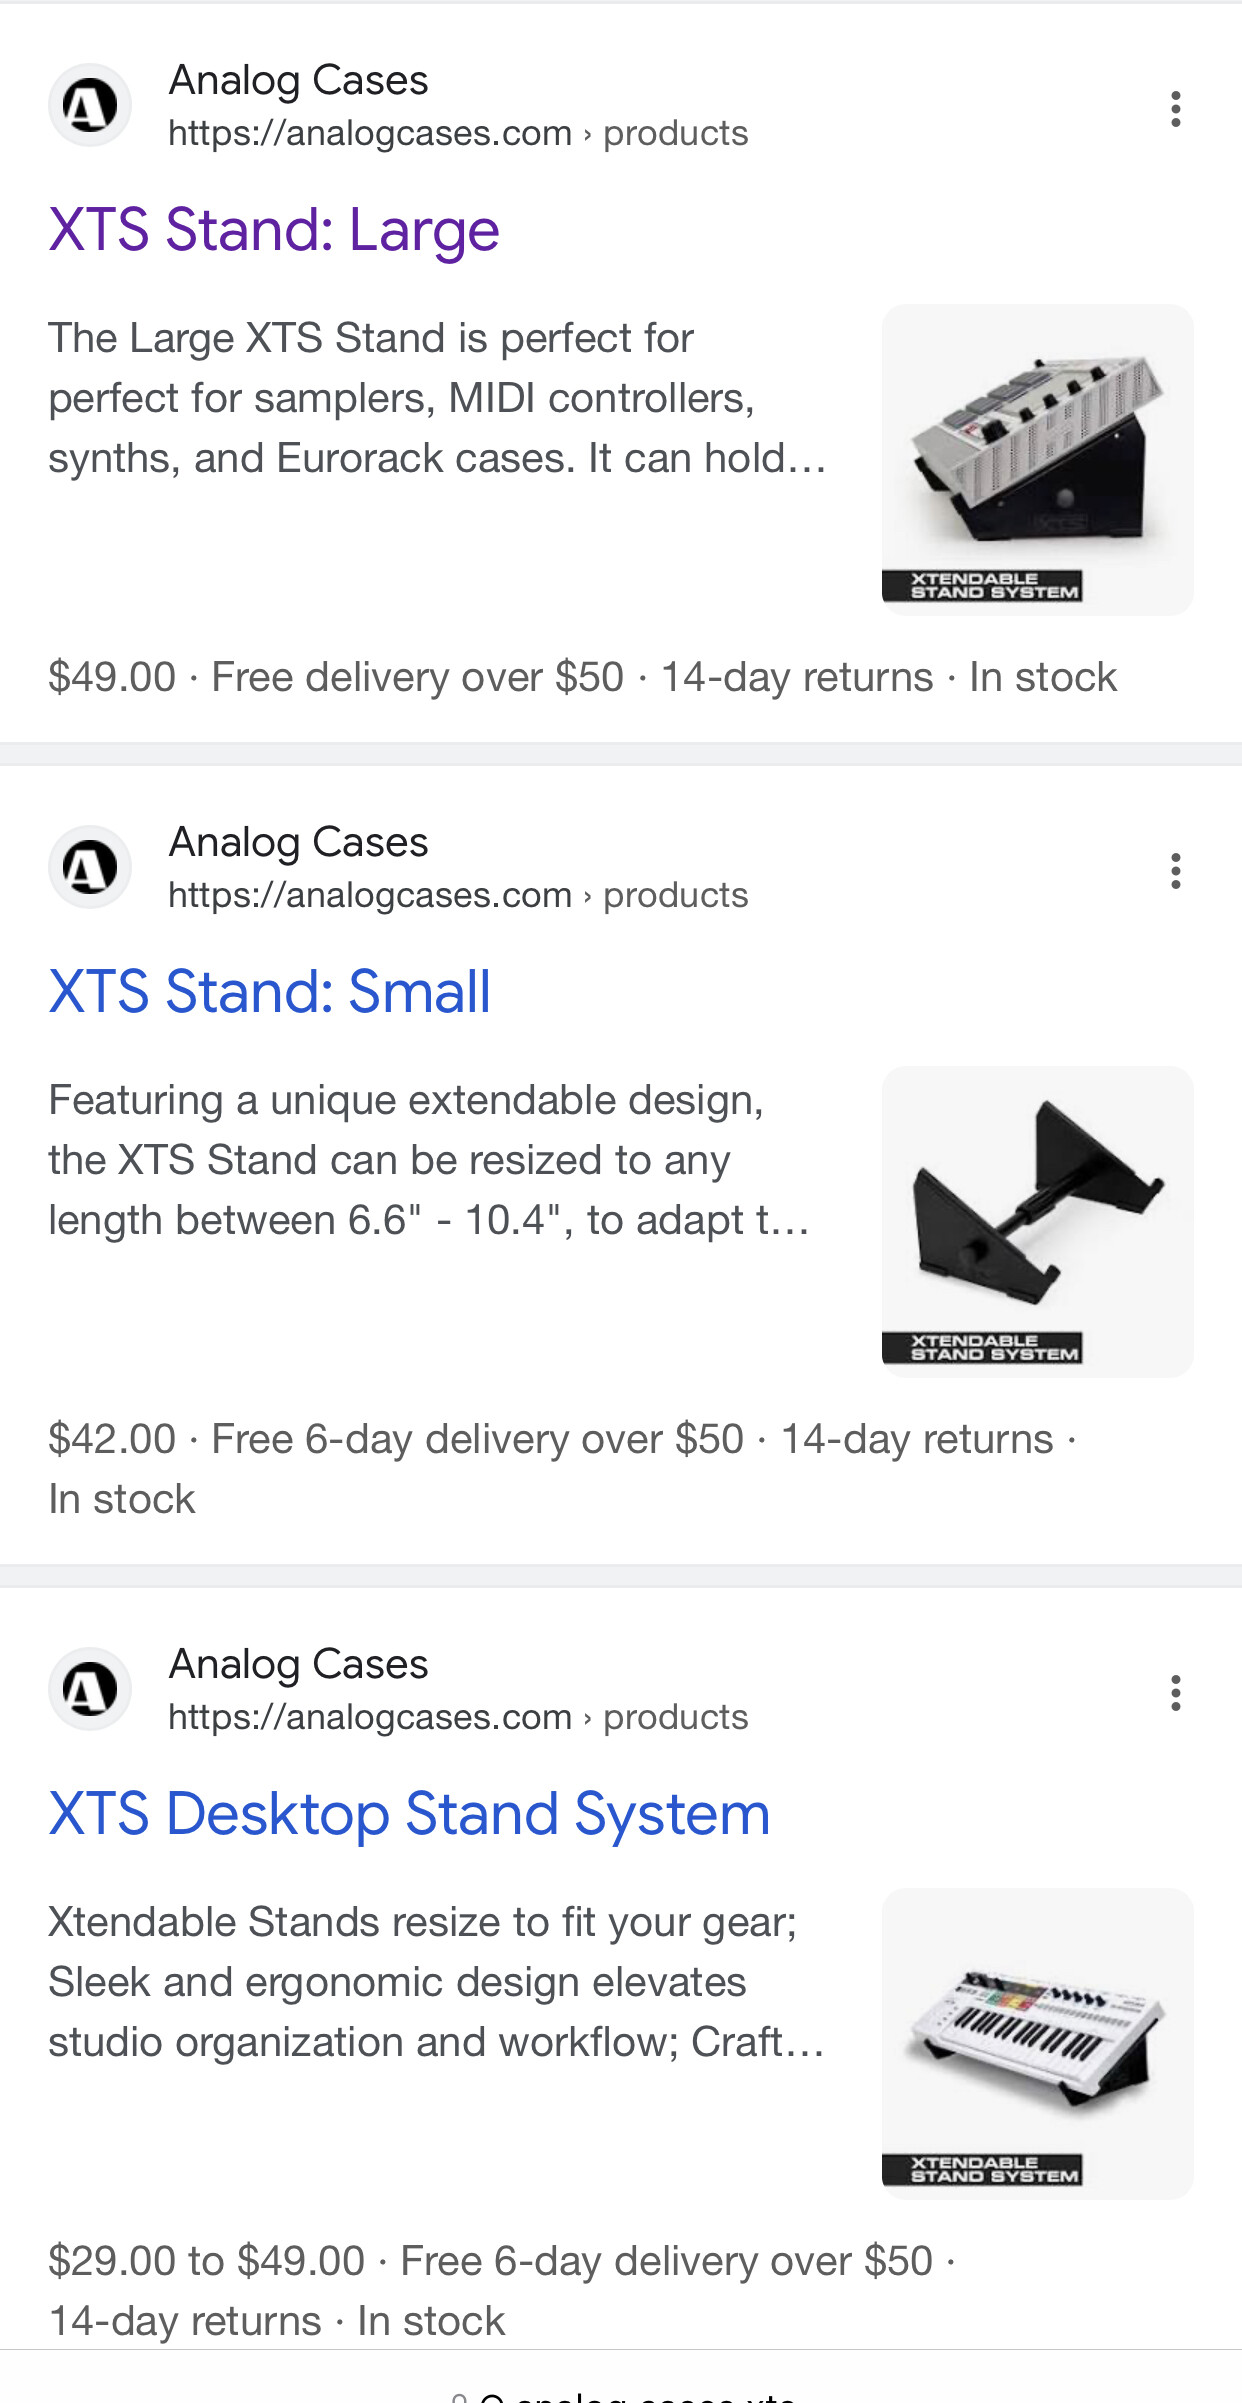Click the Analog Cases favicon above XTS Stand: Small
The image size is (1242, 2403).
[x=90, y=867]
